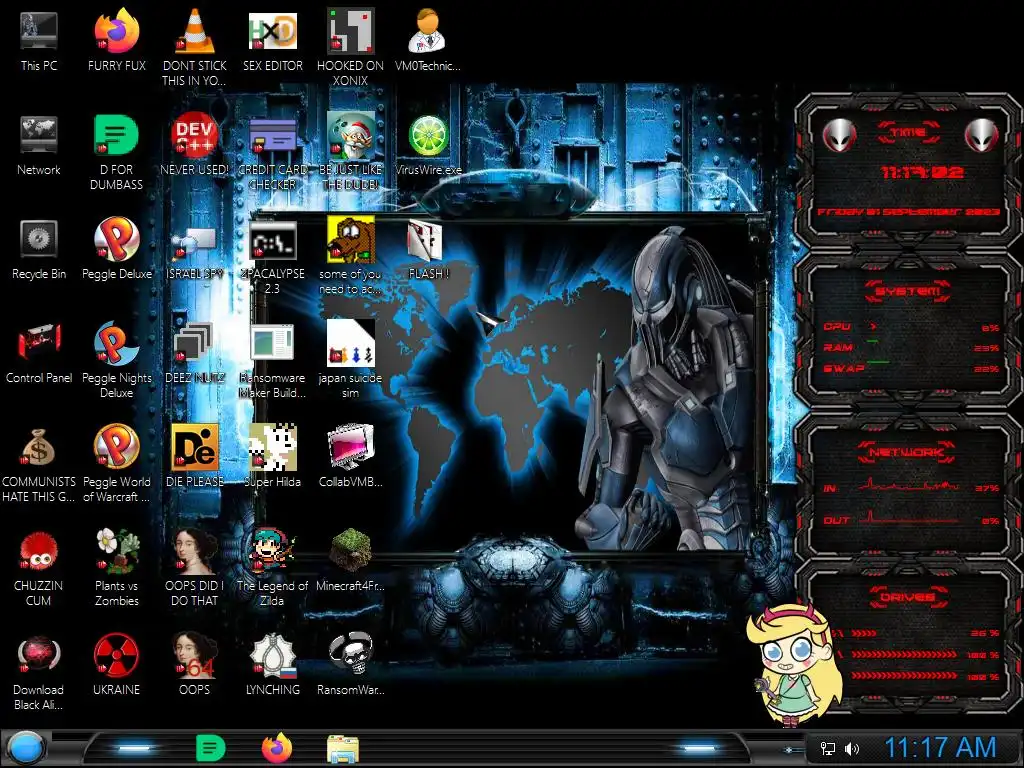The image size is (1024, 768).
Task: Launch Firefox from the taskbar
Action: [x=277, y=748]
